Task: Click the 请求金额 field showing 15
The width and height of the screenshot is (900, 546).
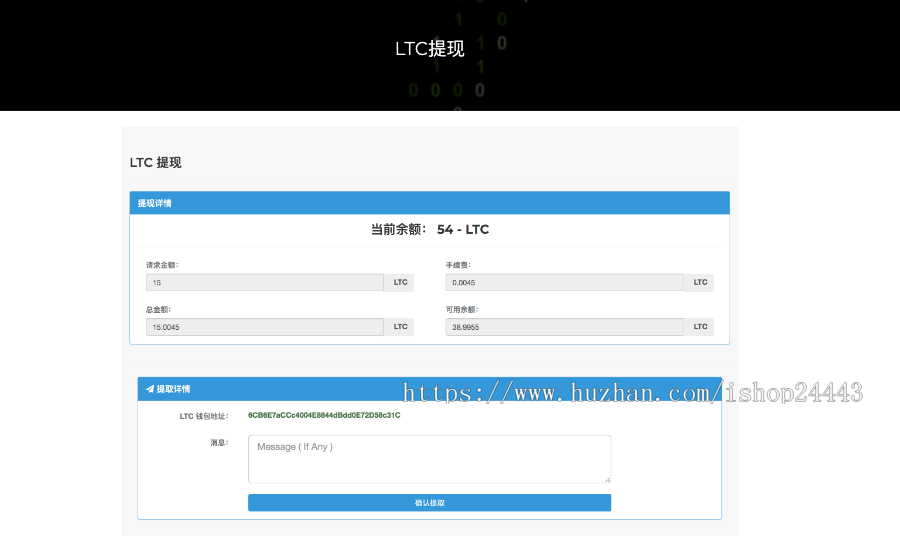Action: tap(265, 282)
